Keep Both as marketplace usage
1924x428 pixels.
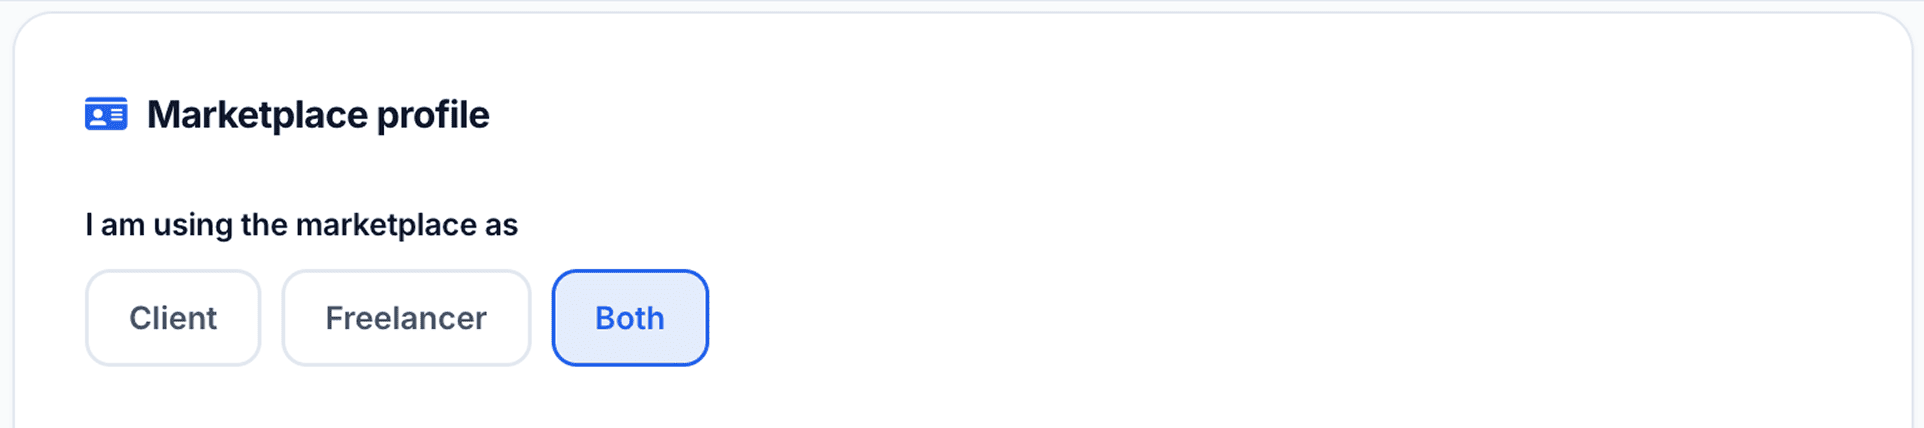pyautogui.click(x=630, y=318)
